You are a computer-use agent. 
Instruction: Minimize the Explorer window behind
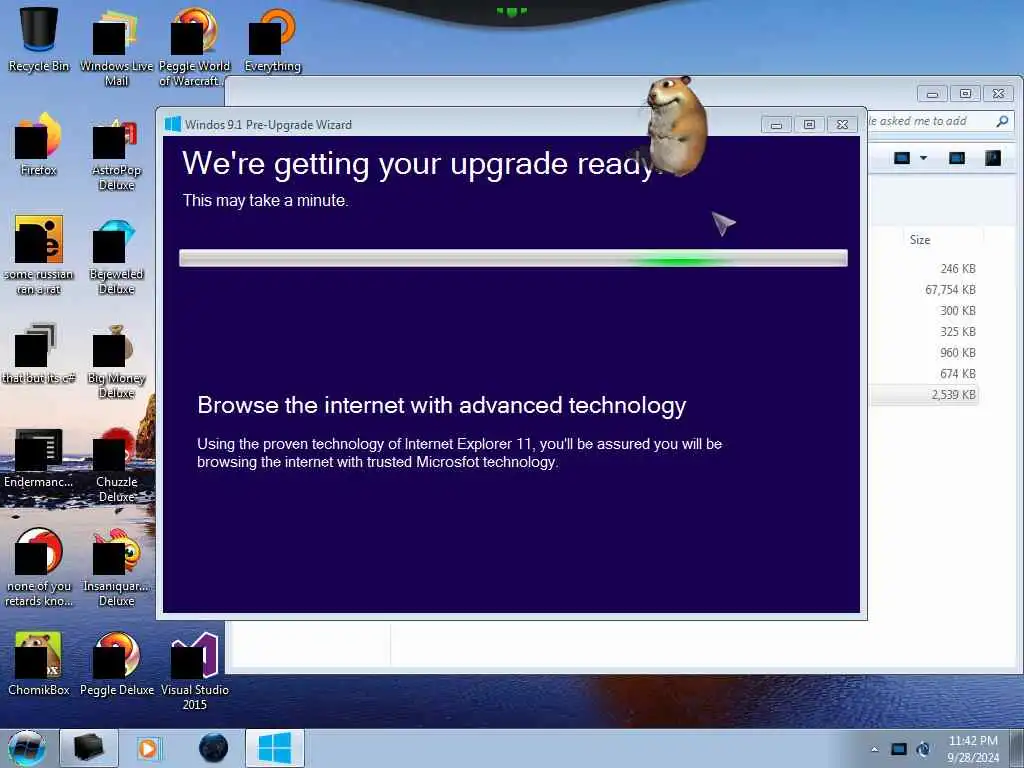pos(933,94)
